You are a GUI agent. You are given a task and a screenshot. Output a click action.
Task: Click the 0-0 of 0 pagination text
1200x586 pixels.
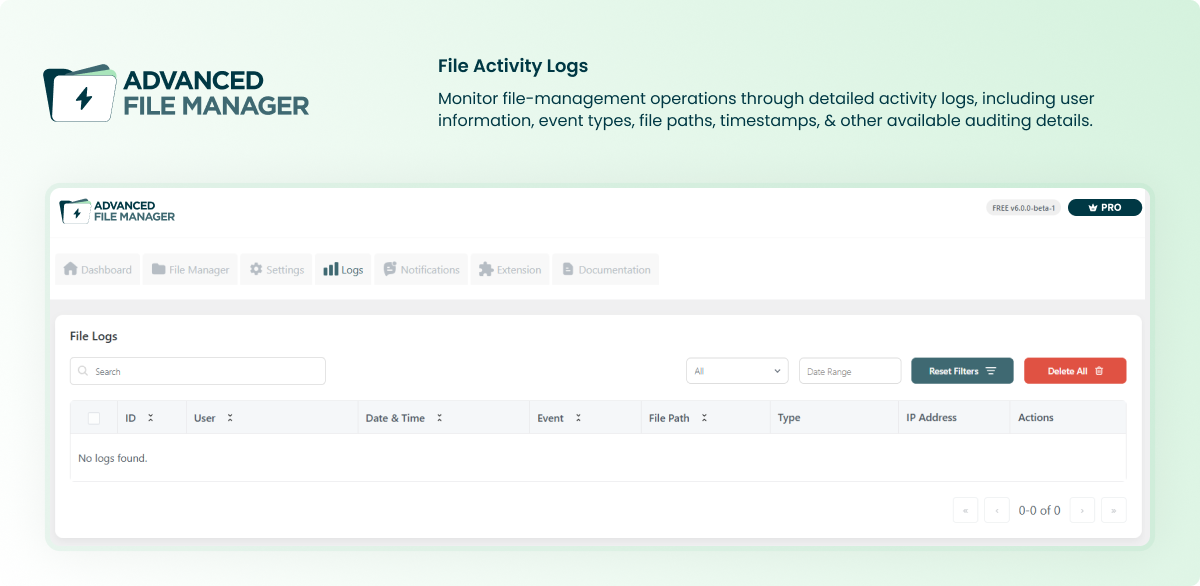pos(1040,510)
